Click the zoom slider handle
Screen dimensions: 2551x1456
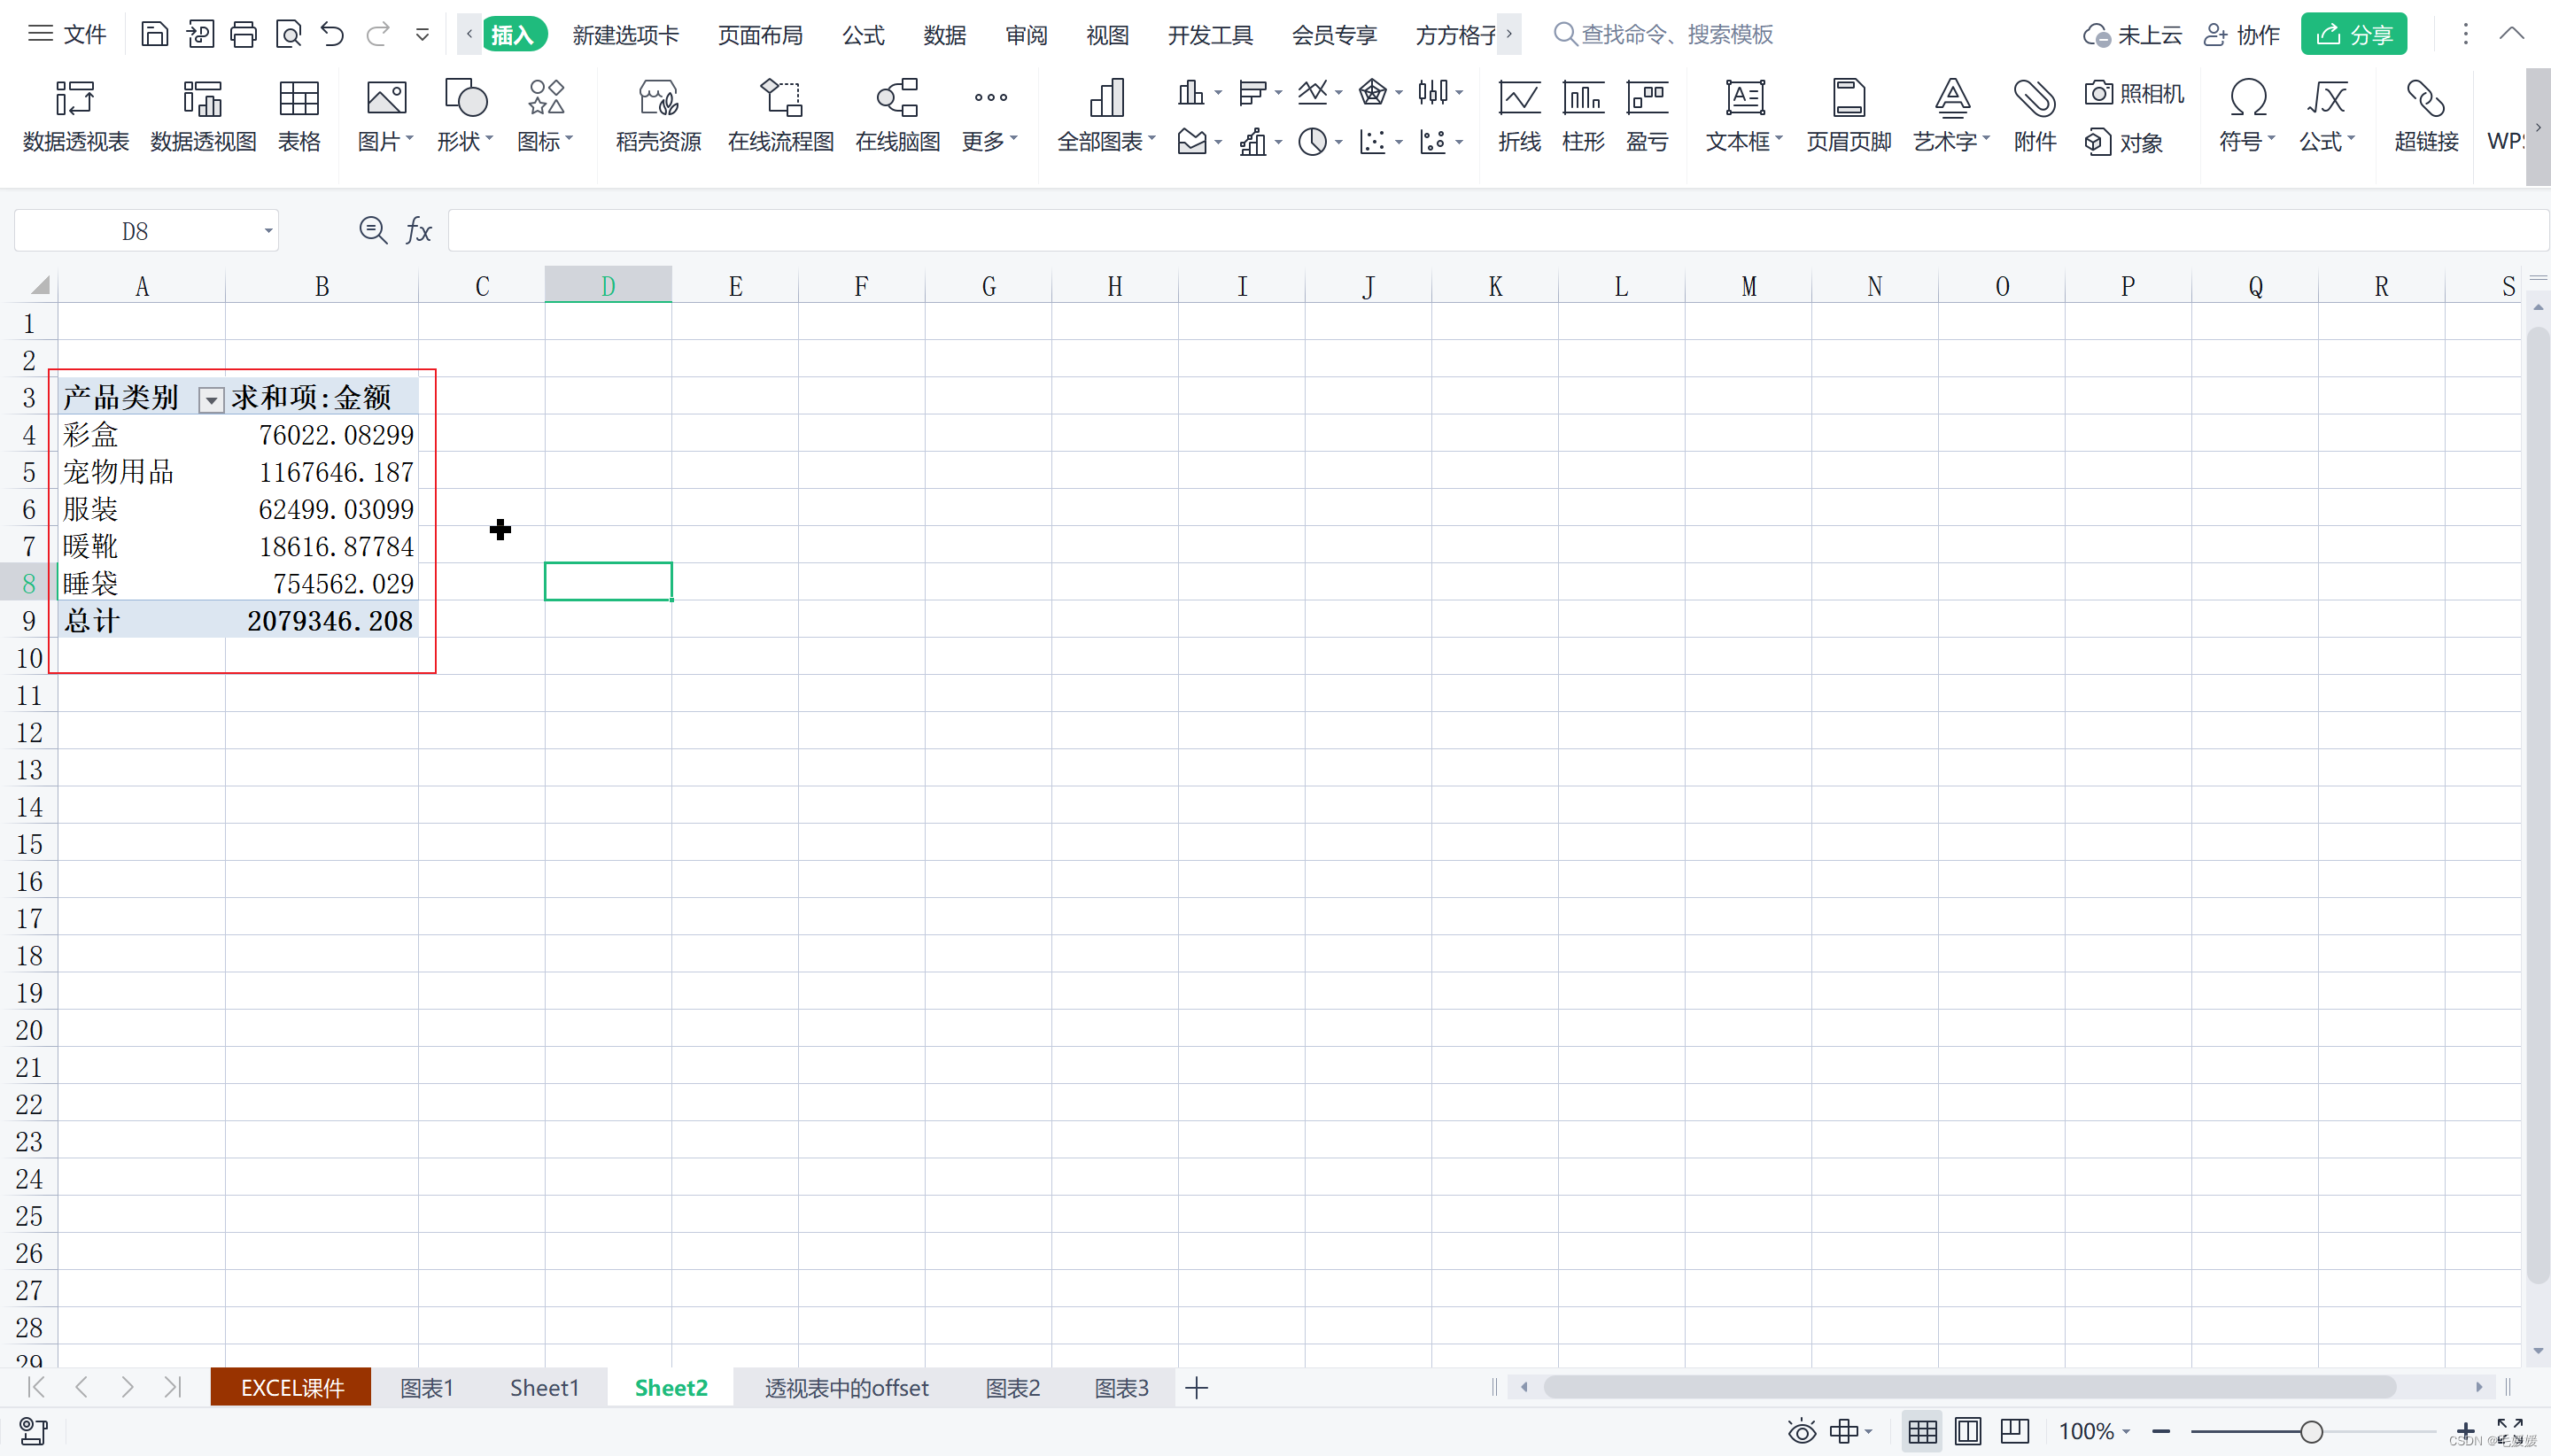click(x=2311, y=1432)
